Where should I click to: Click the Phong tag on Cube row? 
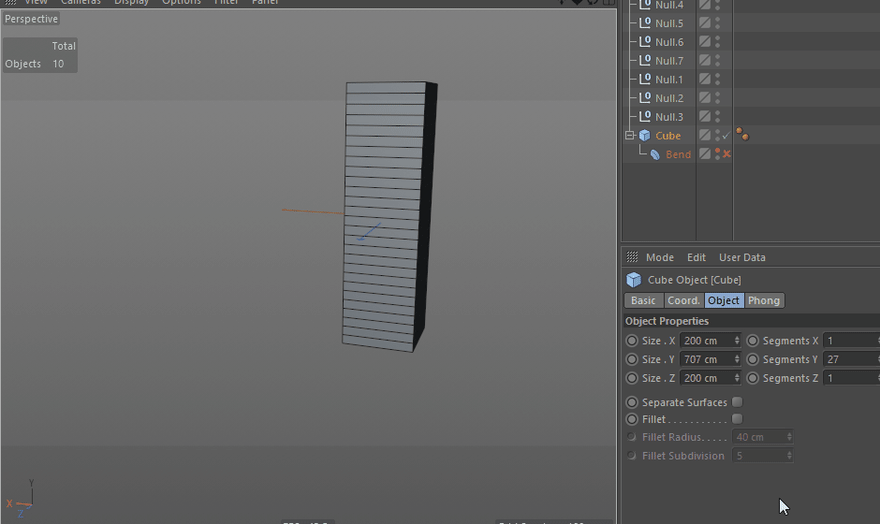coord(742,134)
